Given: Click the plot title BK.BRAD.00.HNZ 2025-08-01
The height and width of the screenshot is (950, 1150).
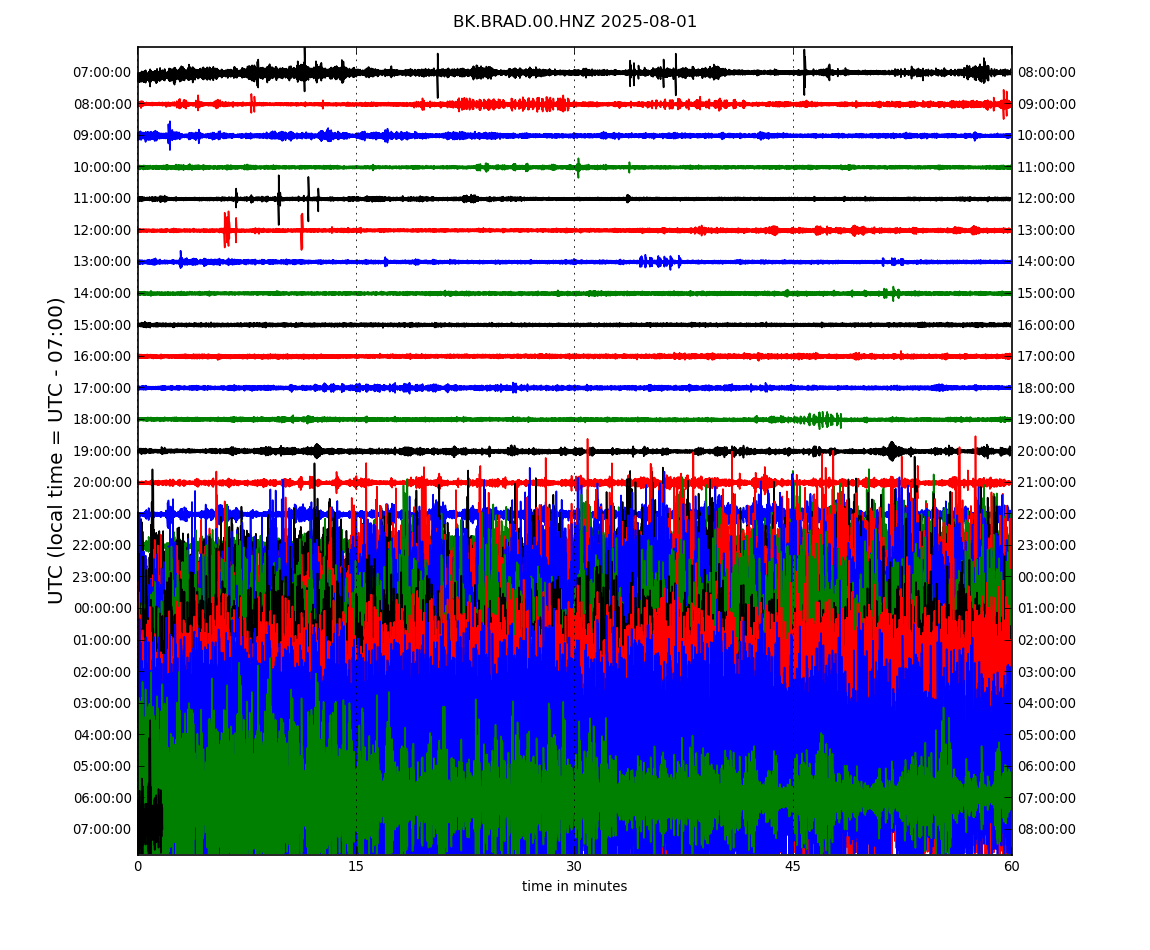Looking at the screenshot, I should pyautogui.click(x=574, y=22).
